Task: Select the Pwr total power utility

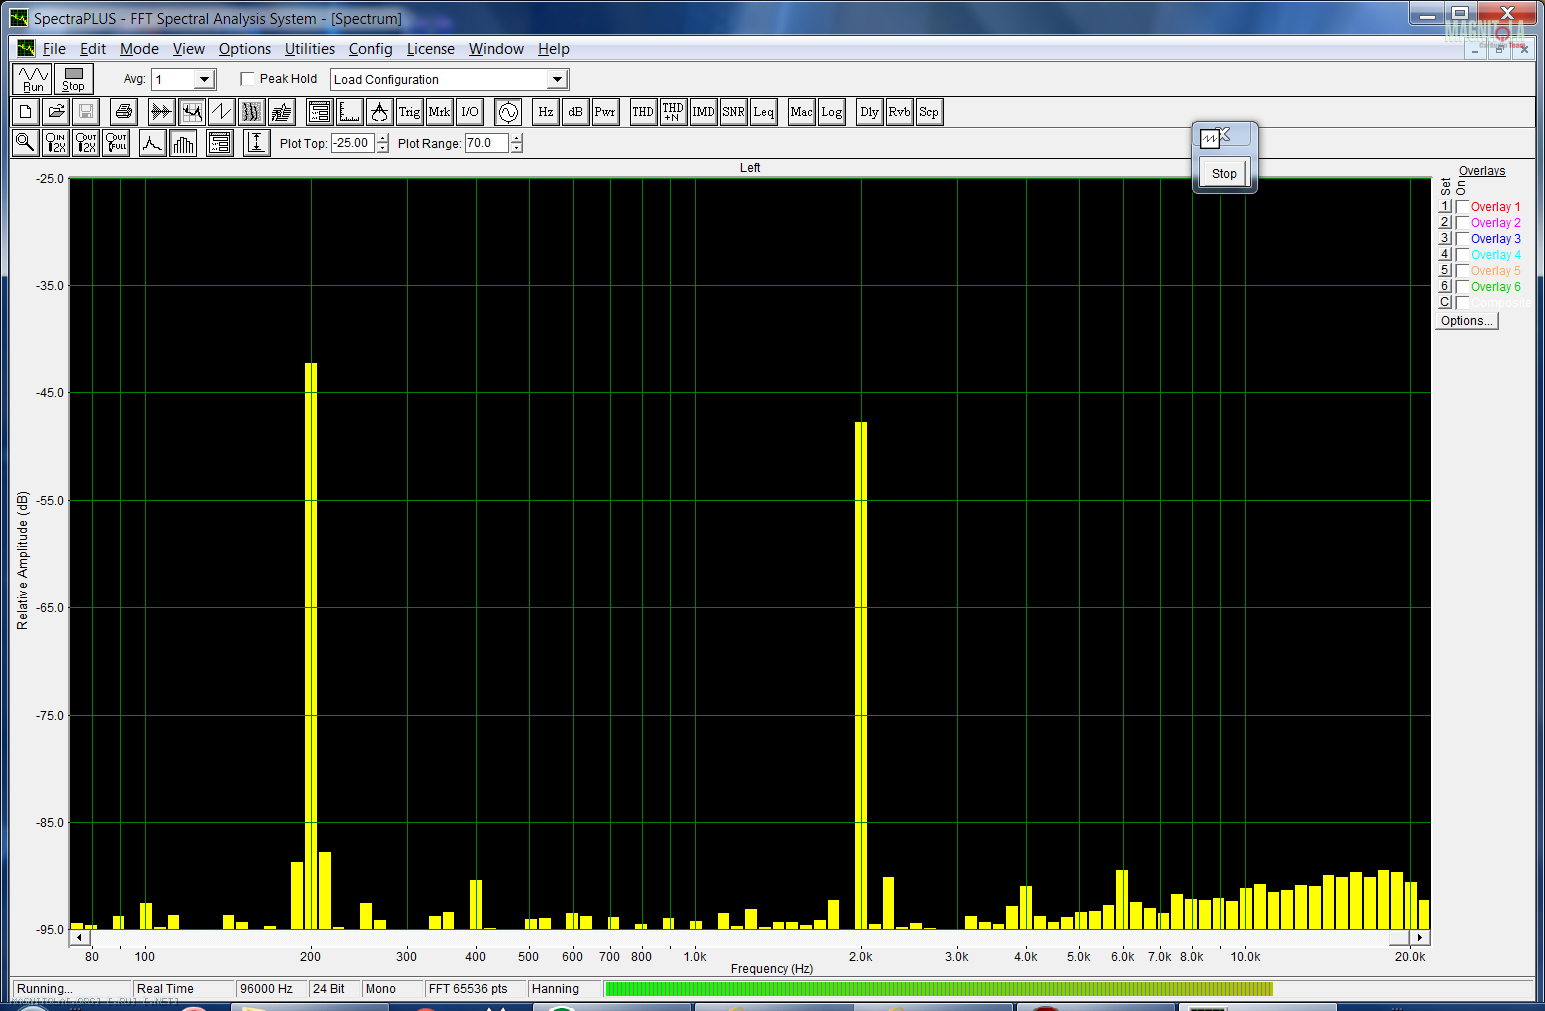Action: [605, 112]
